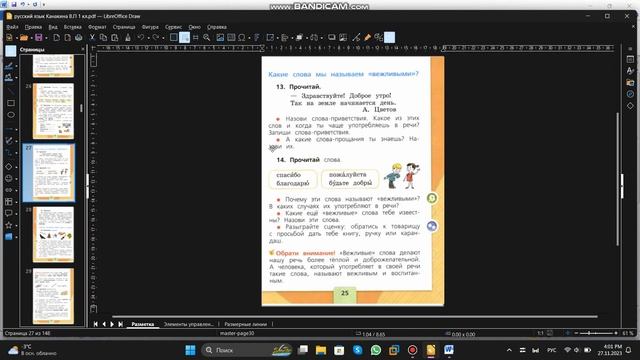Select the Line tool in drawing sidebar
640x360 pixels.
pyautogui.click(x=11, y=91)
